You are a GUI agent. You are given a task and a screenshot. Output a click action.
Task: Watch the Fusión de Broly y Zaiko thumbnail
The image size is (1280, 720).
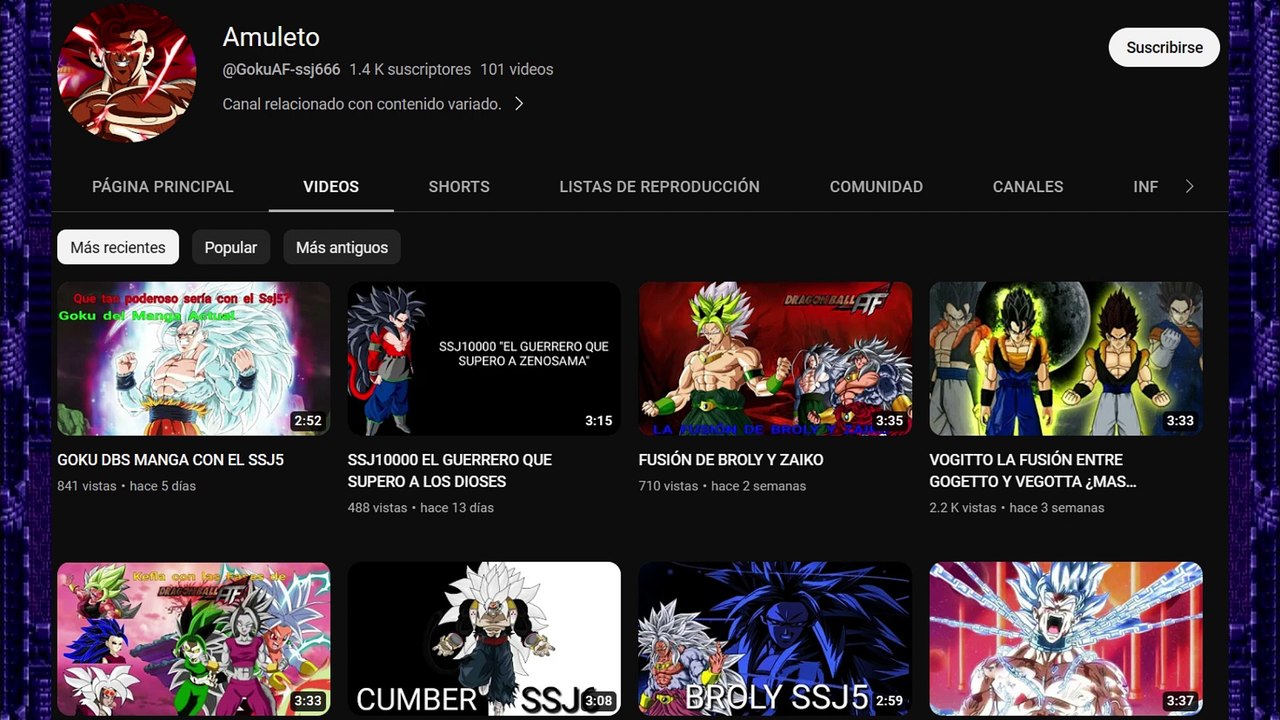coord(775,359)
